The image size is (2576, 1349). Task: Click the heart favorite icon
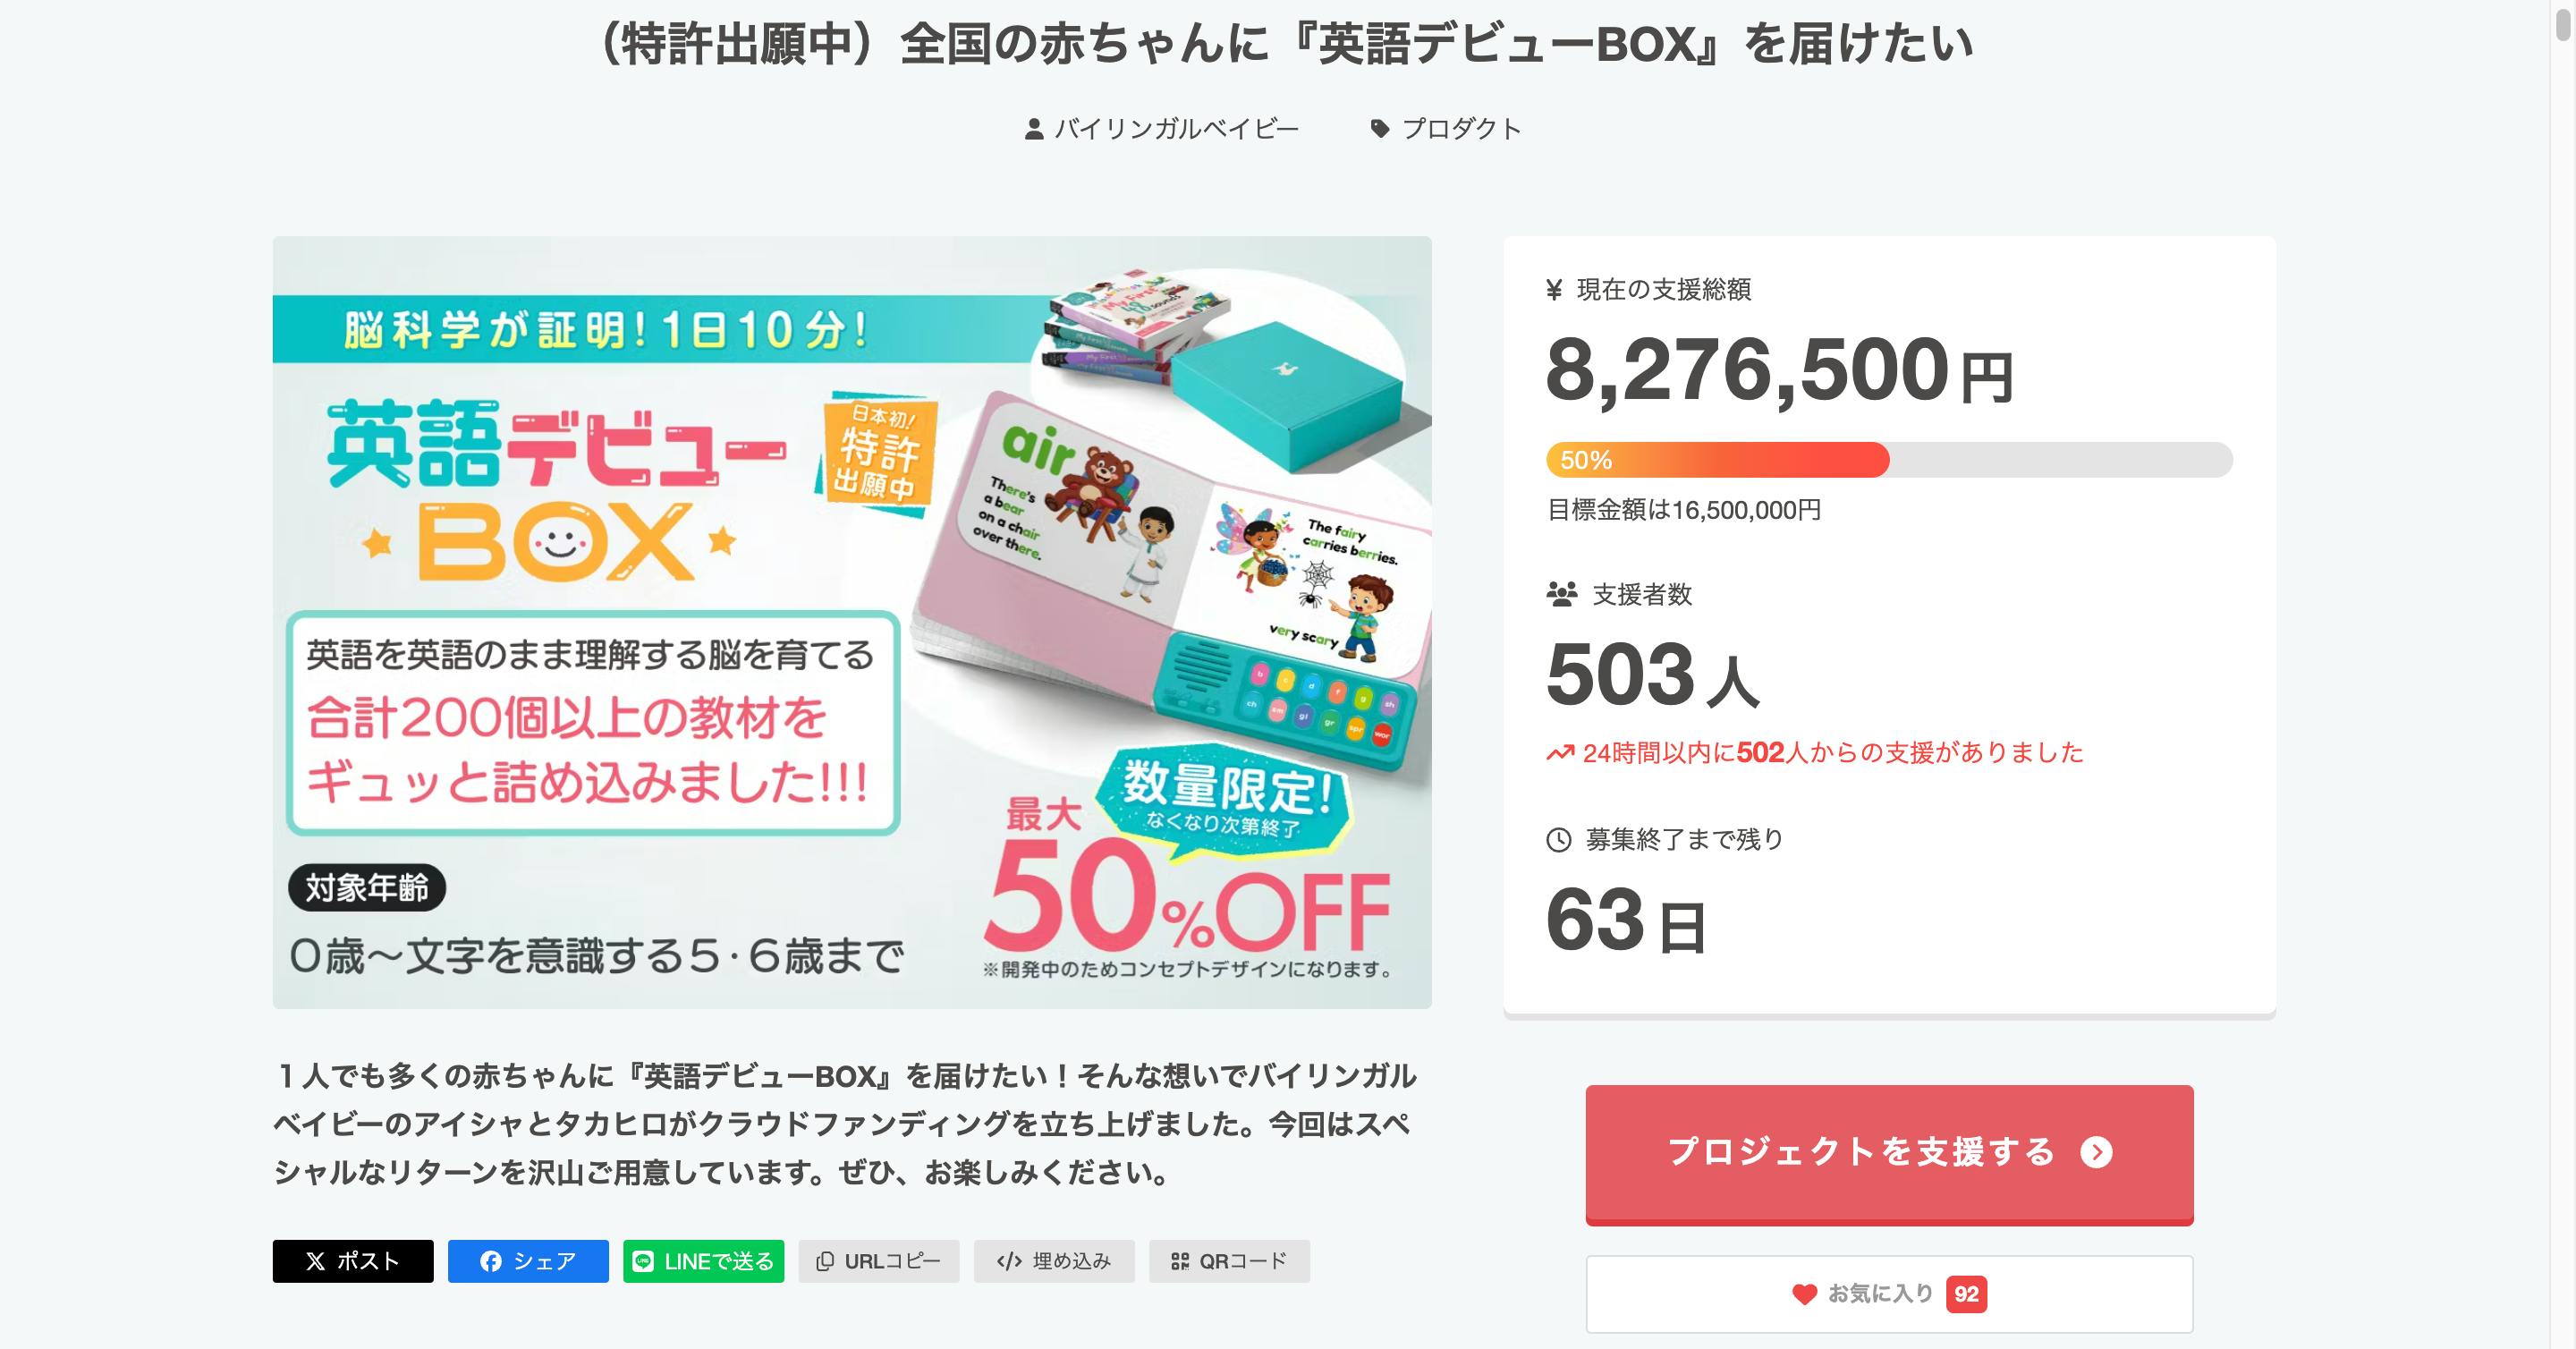tap(1804, 1294)
